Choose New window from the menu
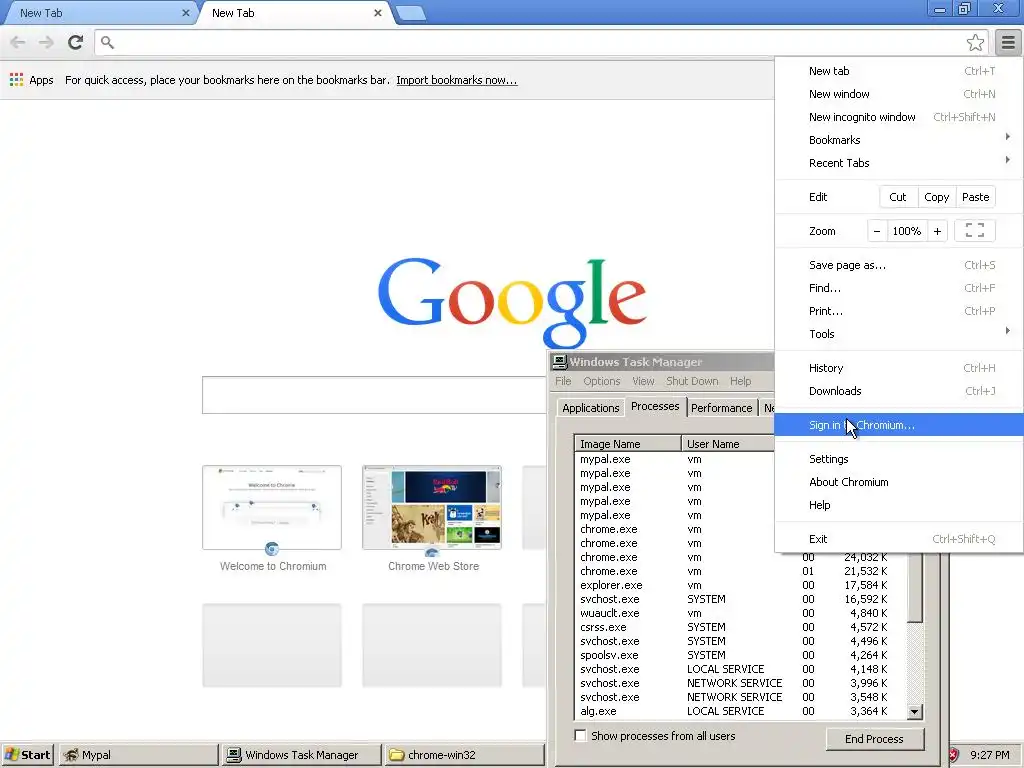1024x768 pixels. (899, 93)
